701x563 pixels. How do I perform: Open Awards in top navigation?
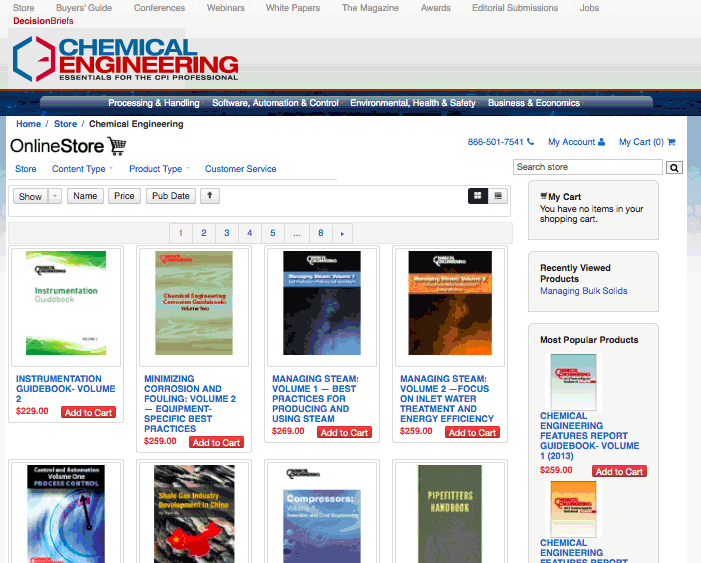point(436,8)
